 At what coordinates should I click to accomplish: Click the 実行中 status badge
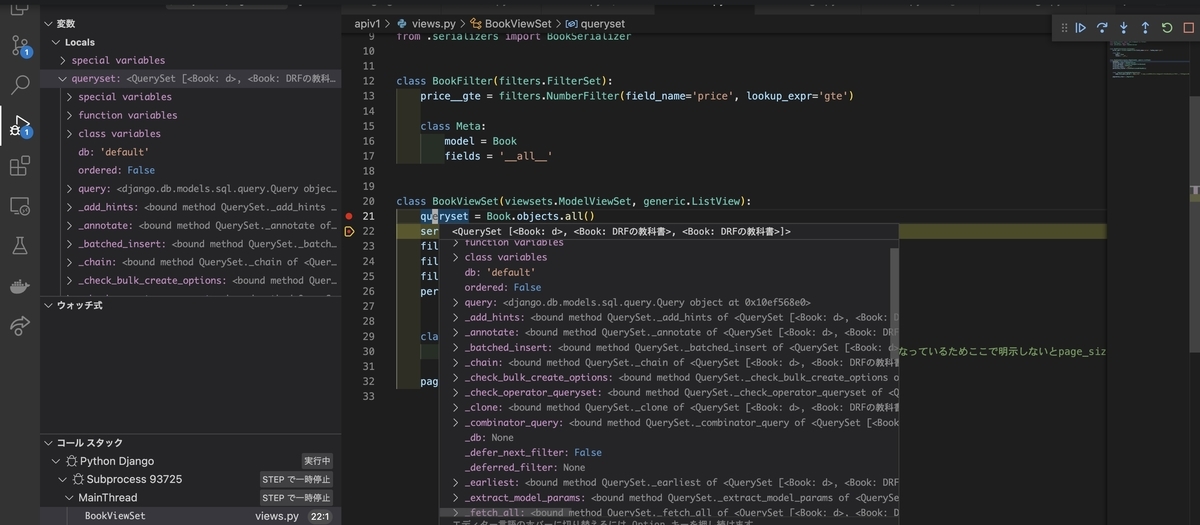coord(317,461)
